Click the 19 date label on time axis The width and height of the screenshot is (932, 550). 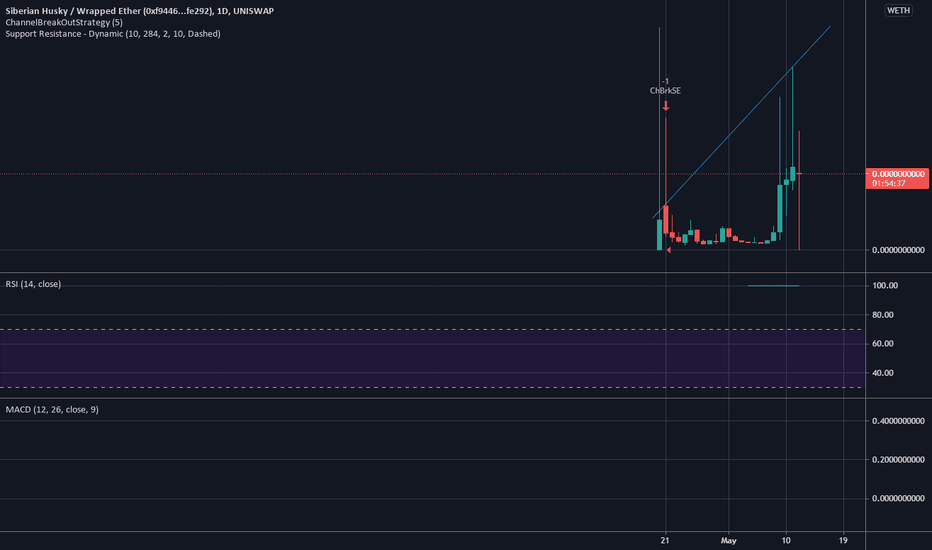[x=843, y=540]
